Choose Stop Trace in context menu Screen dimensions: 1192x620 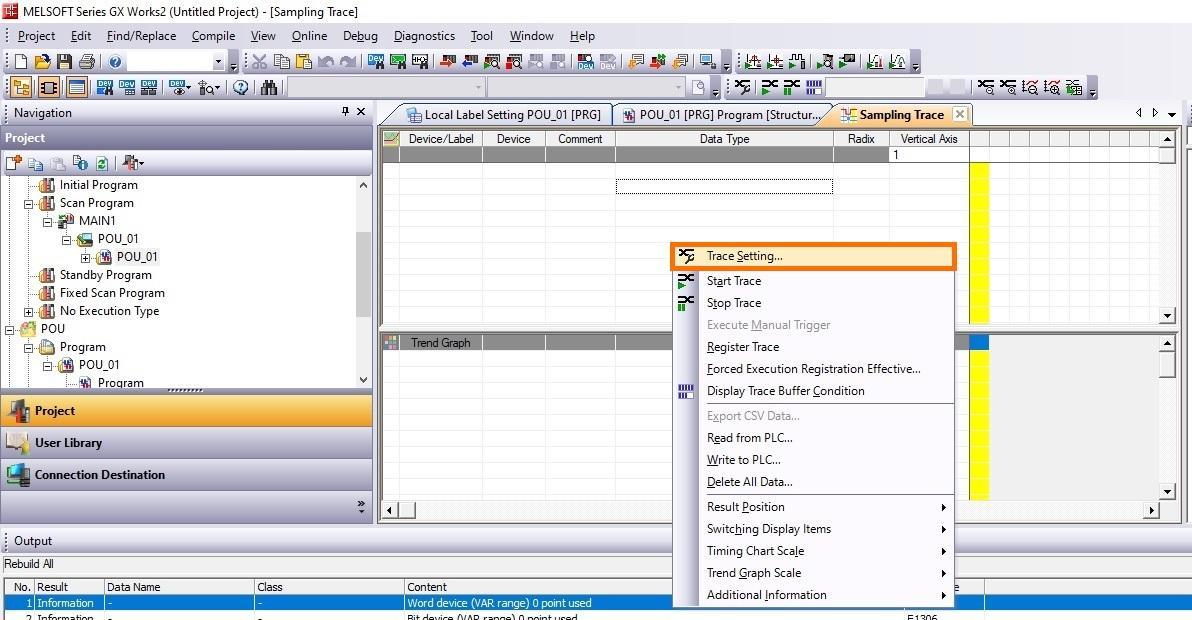(x=813, y=302)
